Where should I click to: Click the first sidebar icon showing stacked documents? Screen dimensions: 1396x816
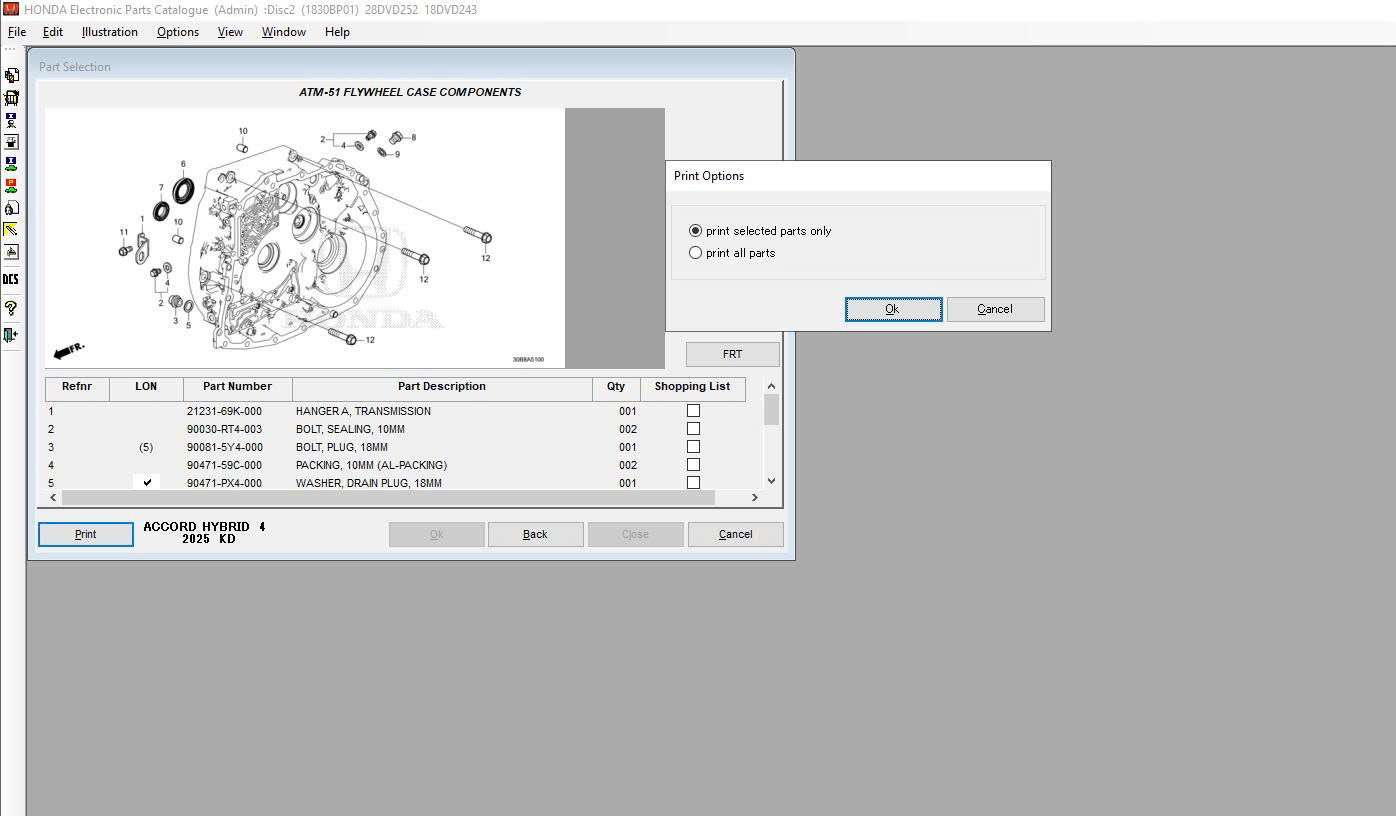pyautogui.click(x=11, y=75)
